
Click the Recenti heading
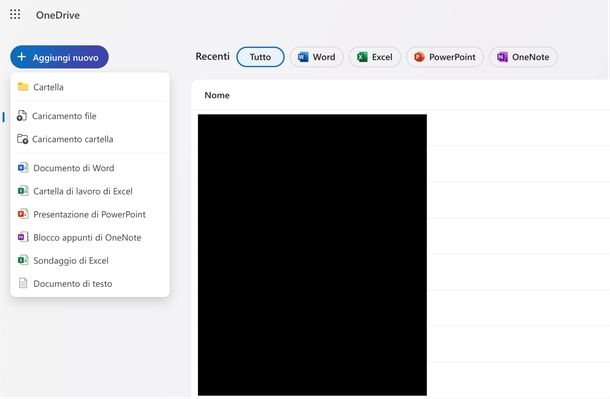(212, 56)
